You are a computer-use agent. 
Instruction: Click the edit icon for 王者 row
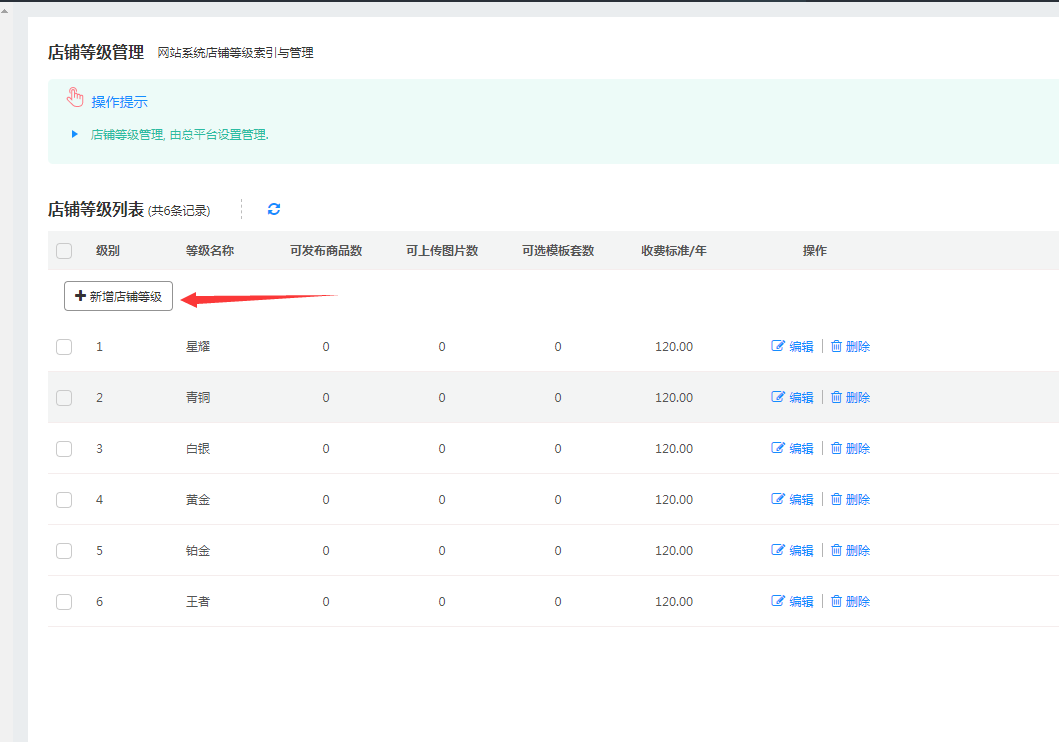pos(778,601)
